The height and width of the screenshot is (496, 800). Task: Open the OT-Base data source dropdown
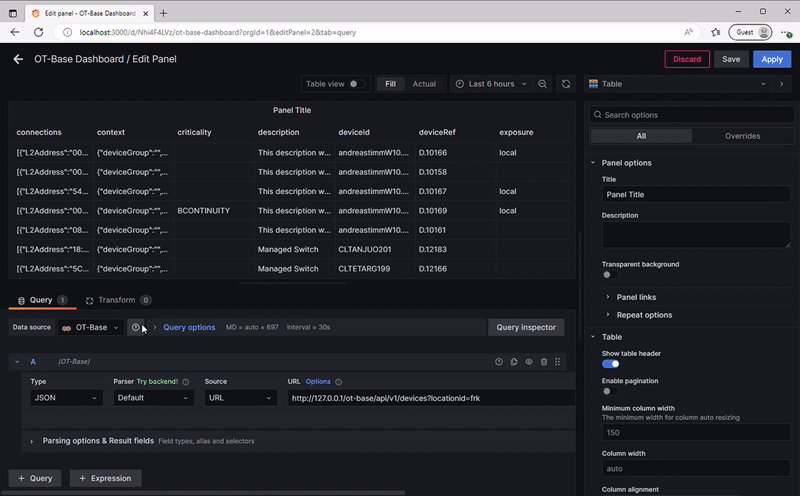pyautogui.click(x=91, y=327)
